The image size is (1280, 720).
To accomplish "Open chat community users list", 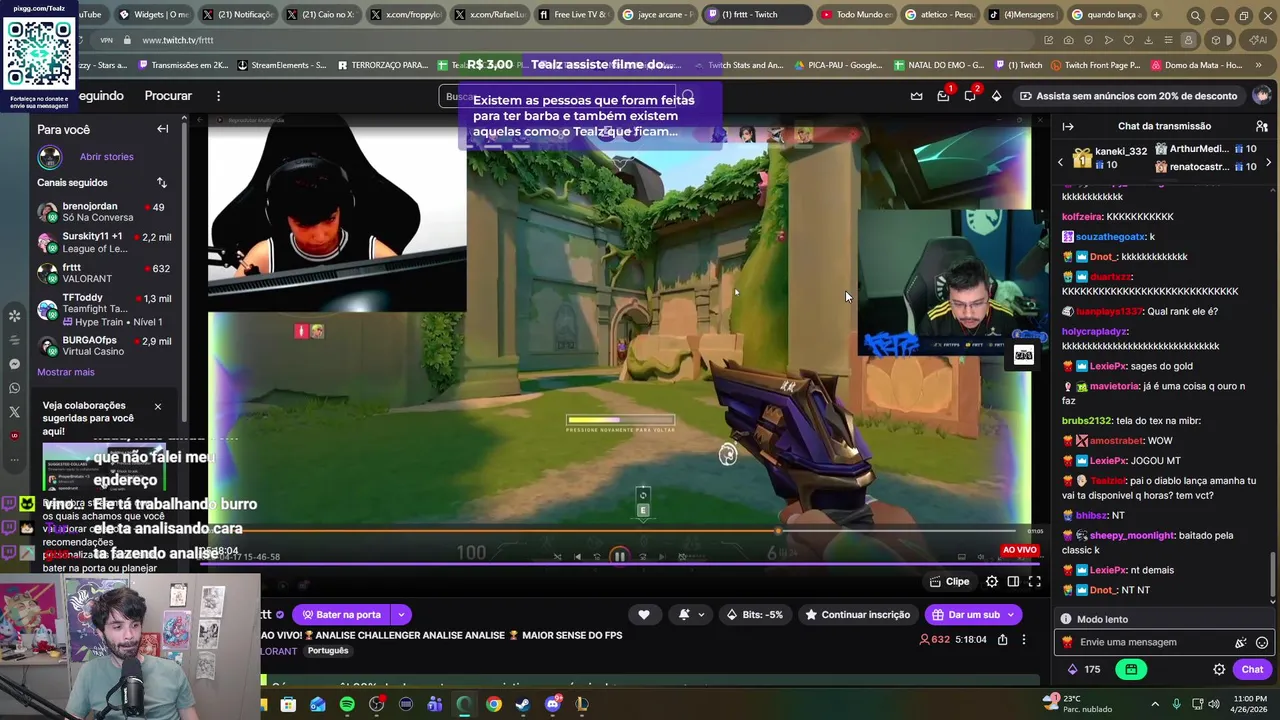I will tap(1262, 126).
